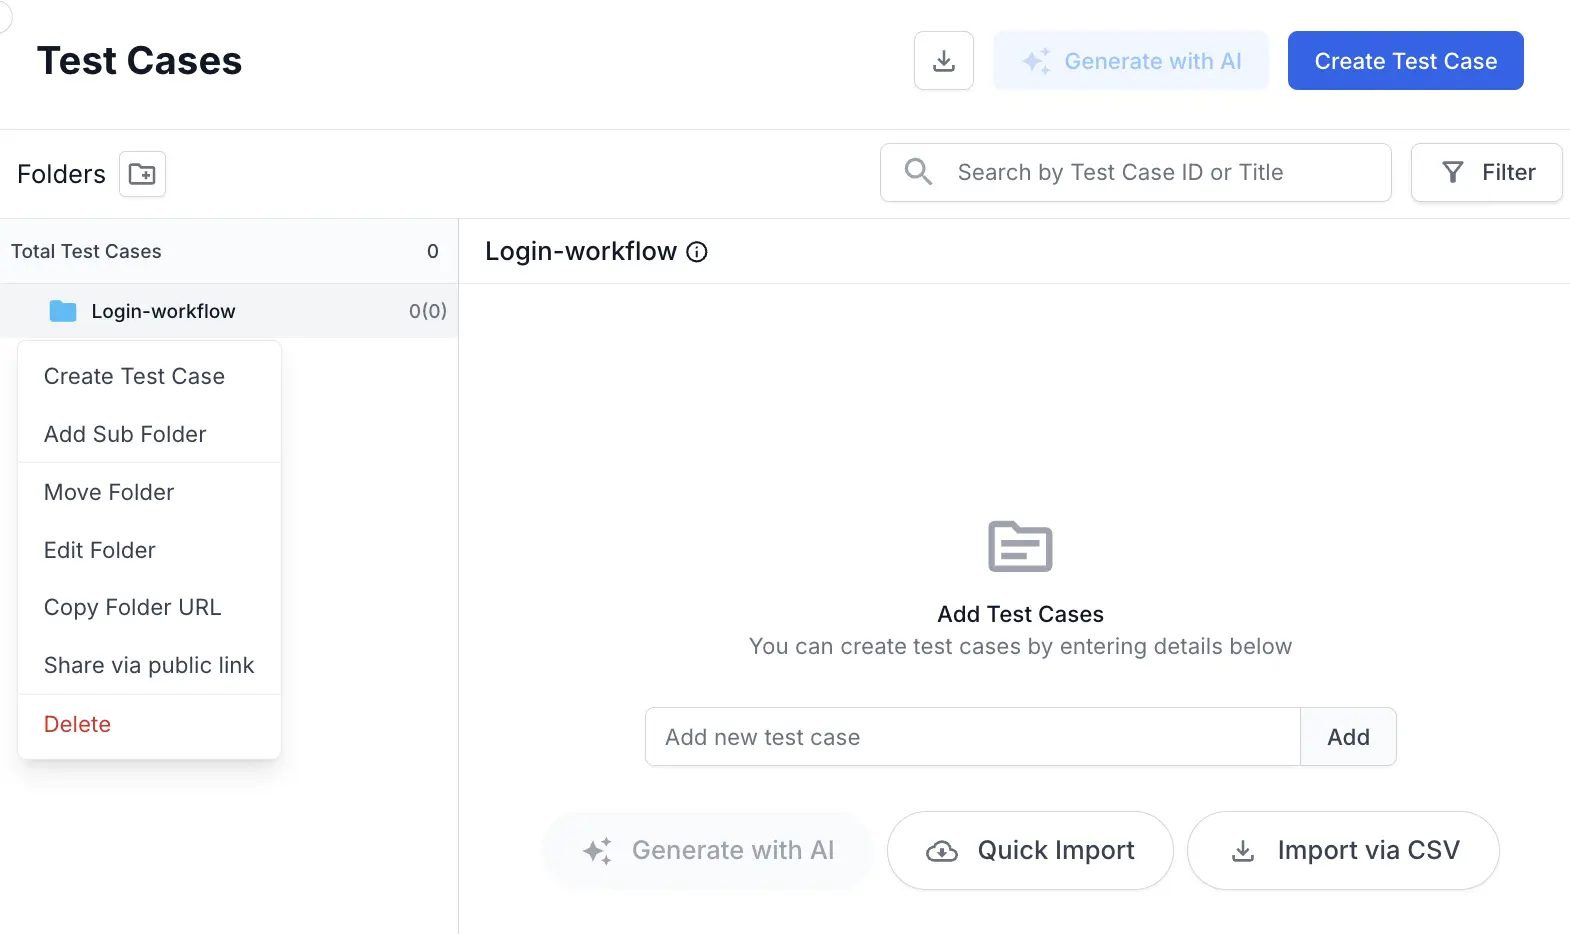Click Copy Folder URL menu item
1570x934 pixels.
point(133,607)
